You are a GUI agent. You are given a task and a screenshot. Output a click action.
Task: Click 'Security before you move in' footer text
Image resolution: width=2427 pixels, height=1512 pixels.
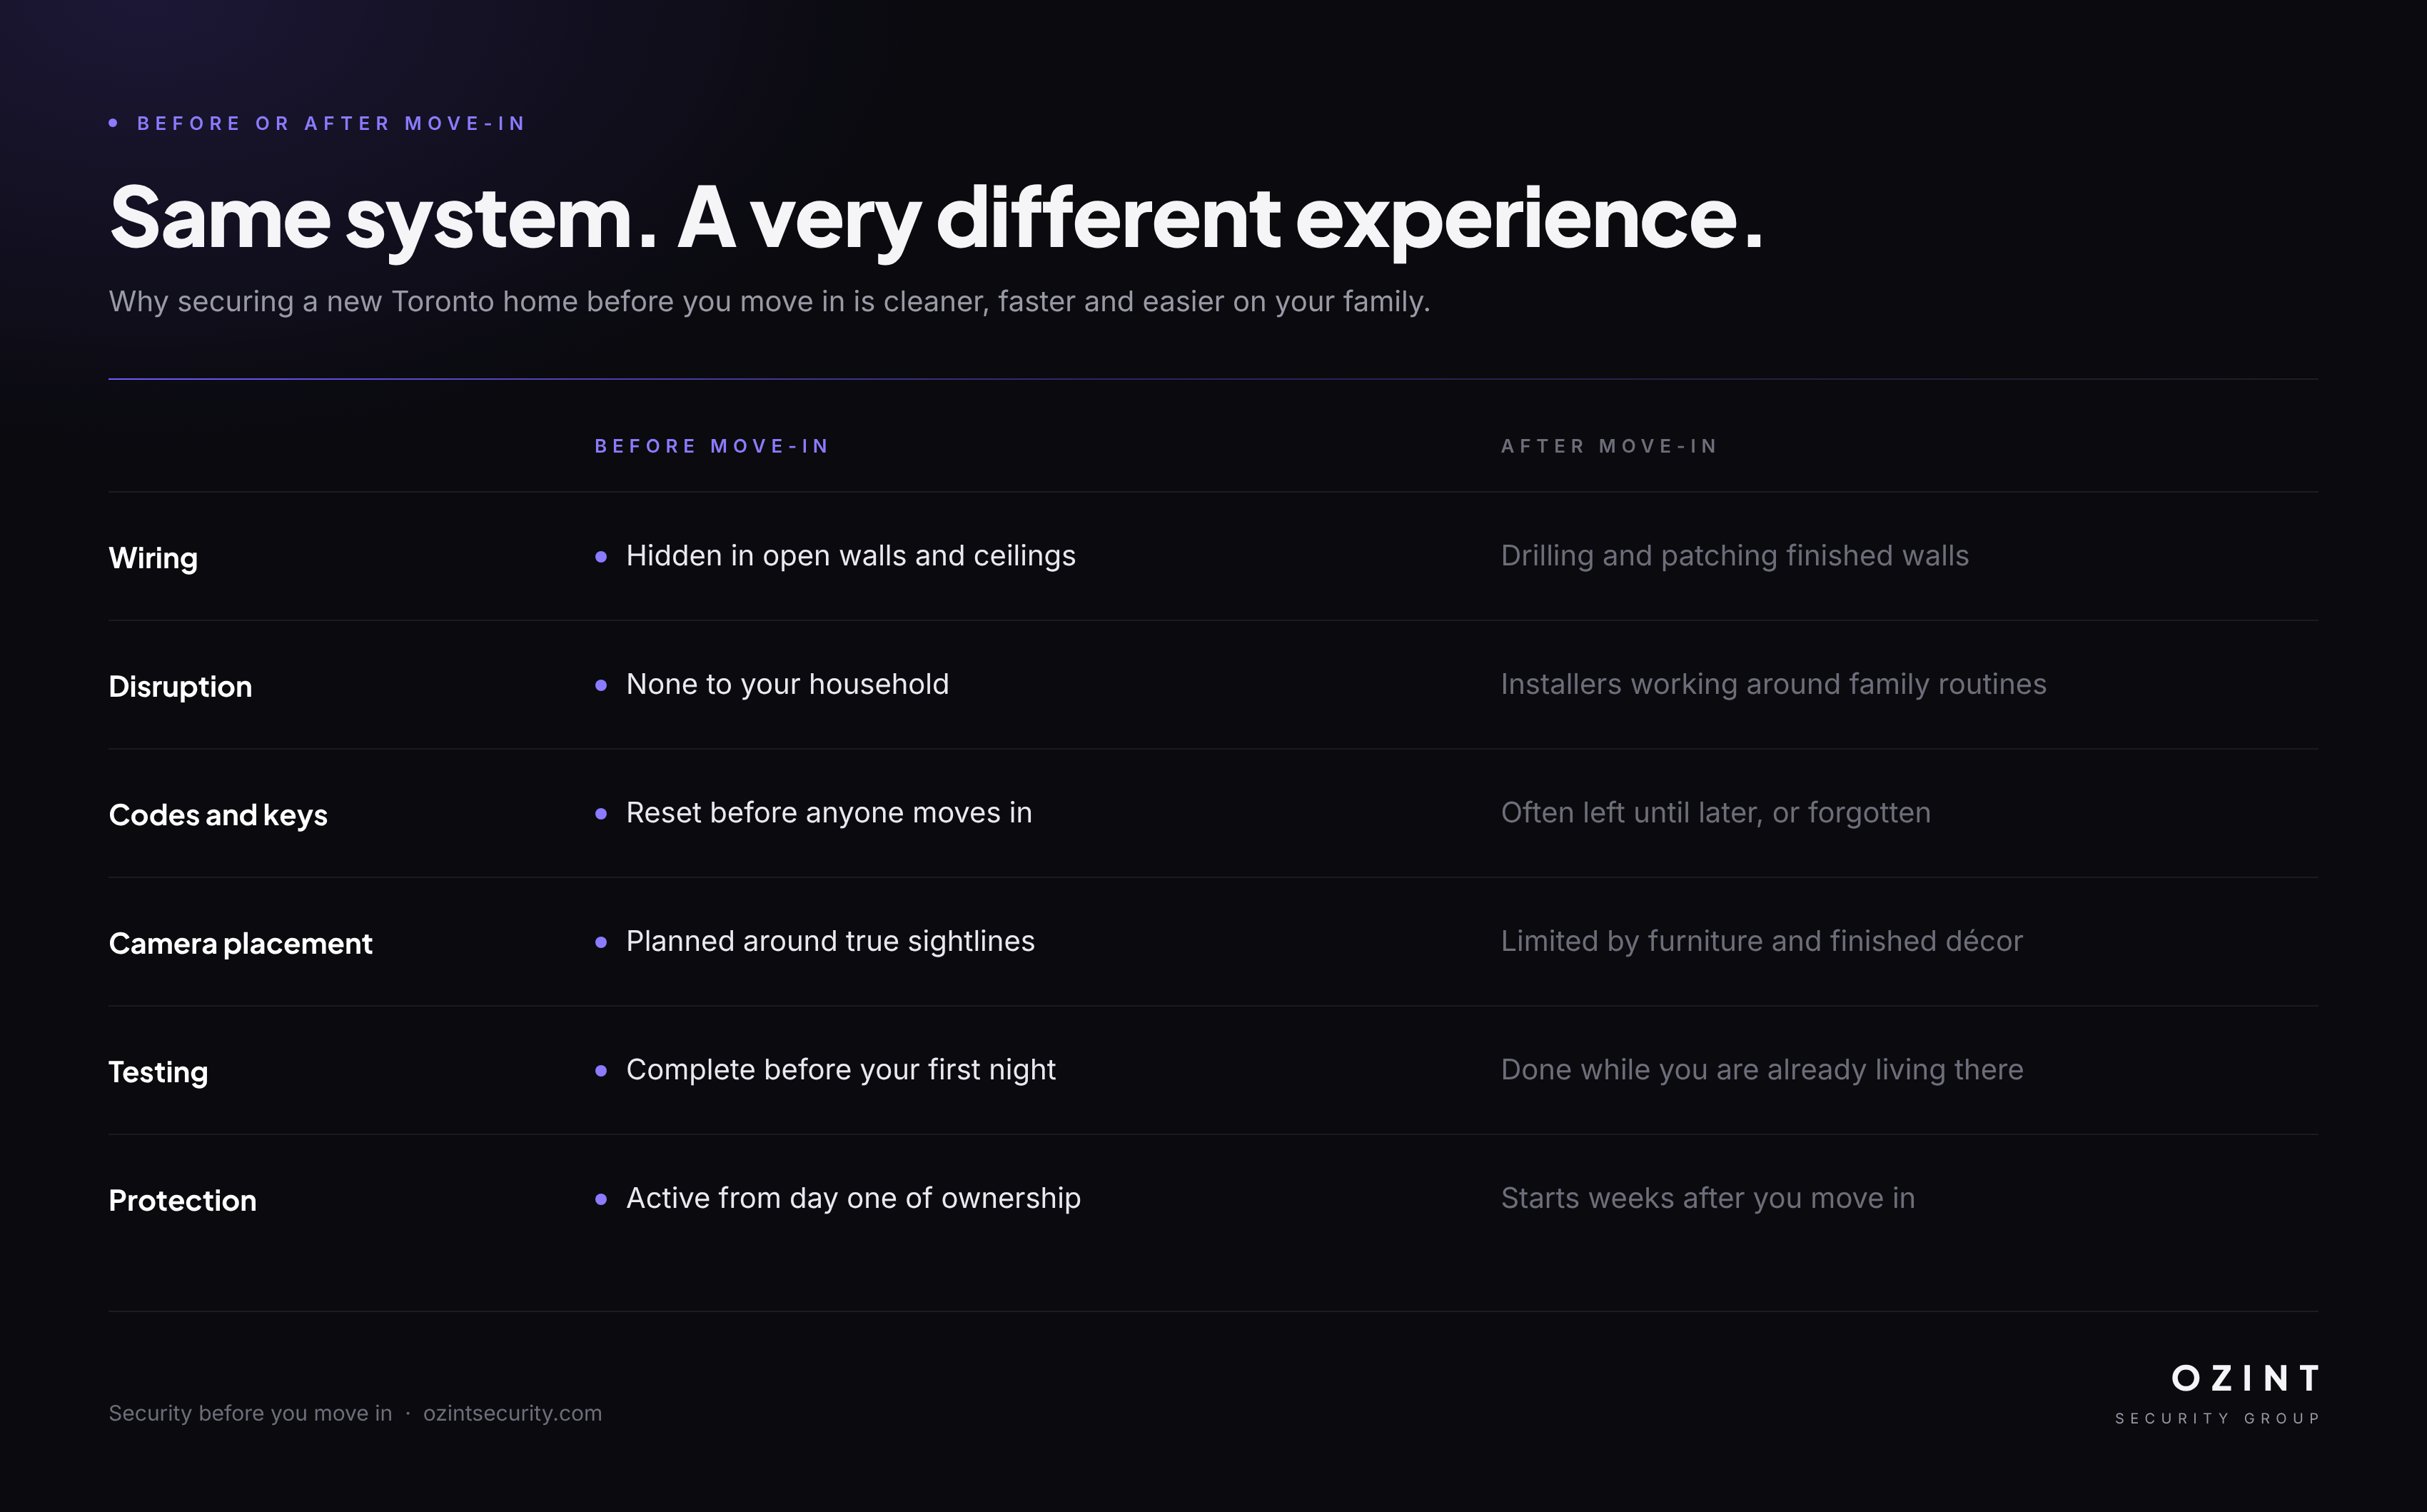(x=250, y=1413)
